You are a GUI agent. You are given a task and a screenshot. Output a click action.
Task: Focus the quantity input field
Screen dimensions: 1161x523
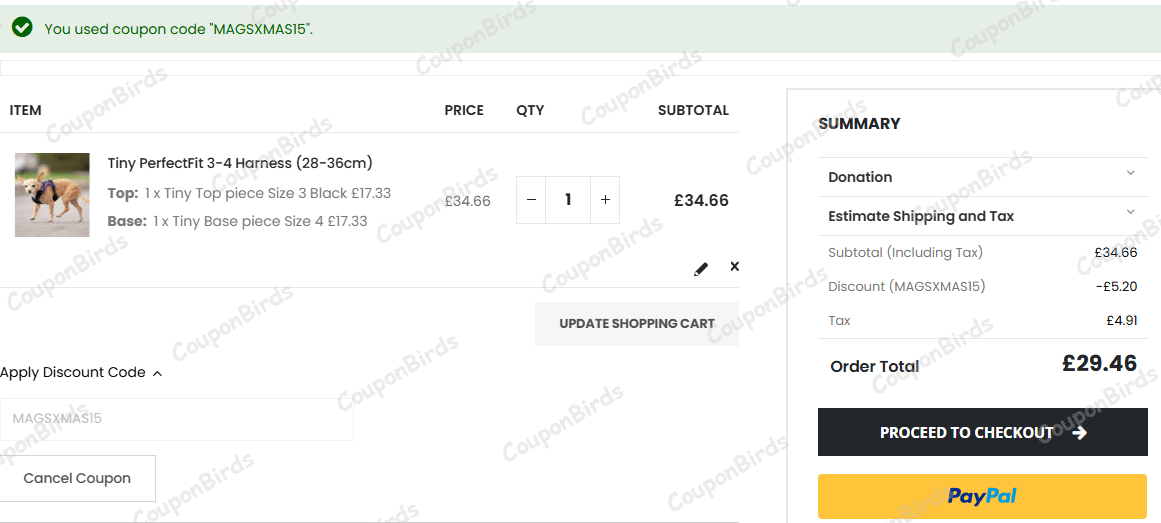(568, 200)
